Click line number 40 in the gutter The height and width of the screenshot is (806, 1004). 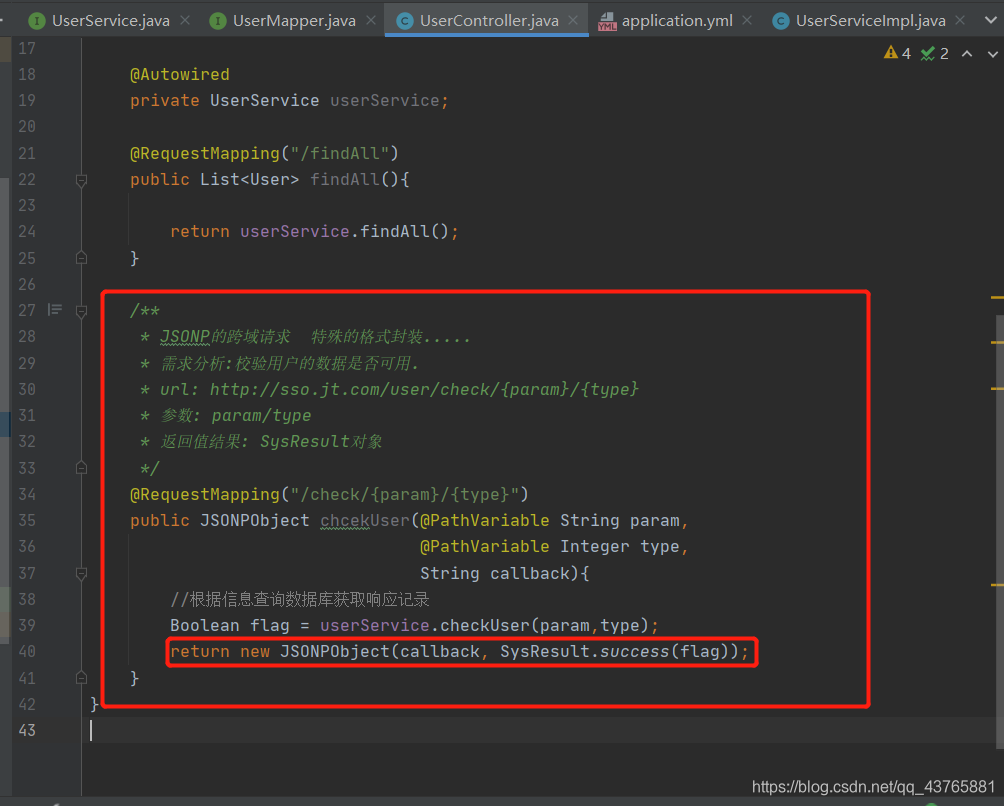[x=27, y=652]
